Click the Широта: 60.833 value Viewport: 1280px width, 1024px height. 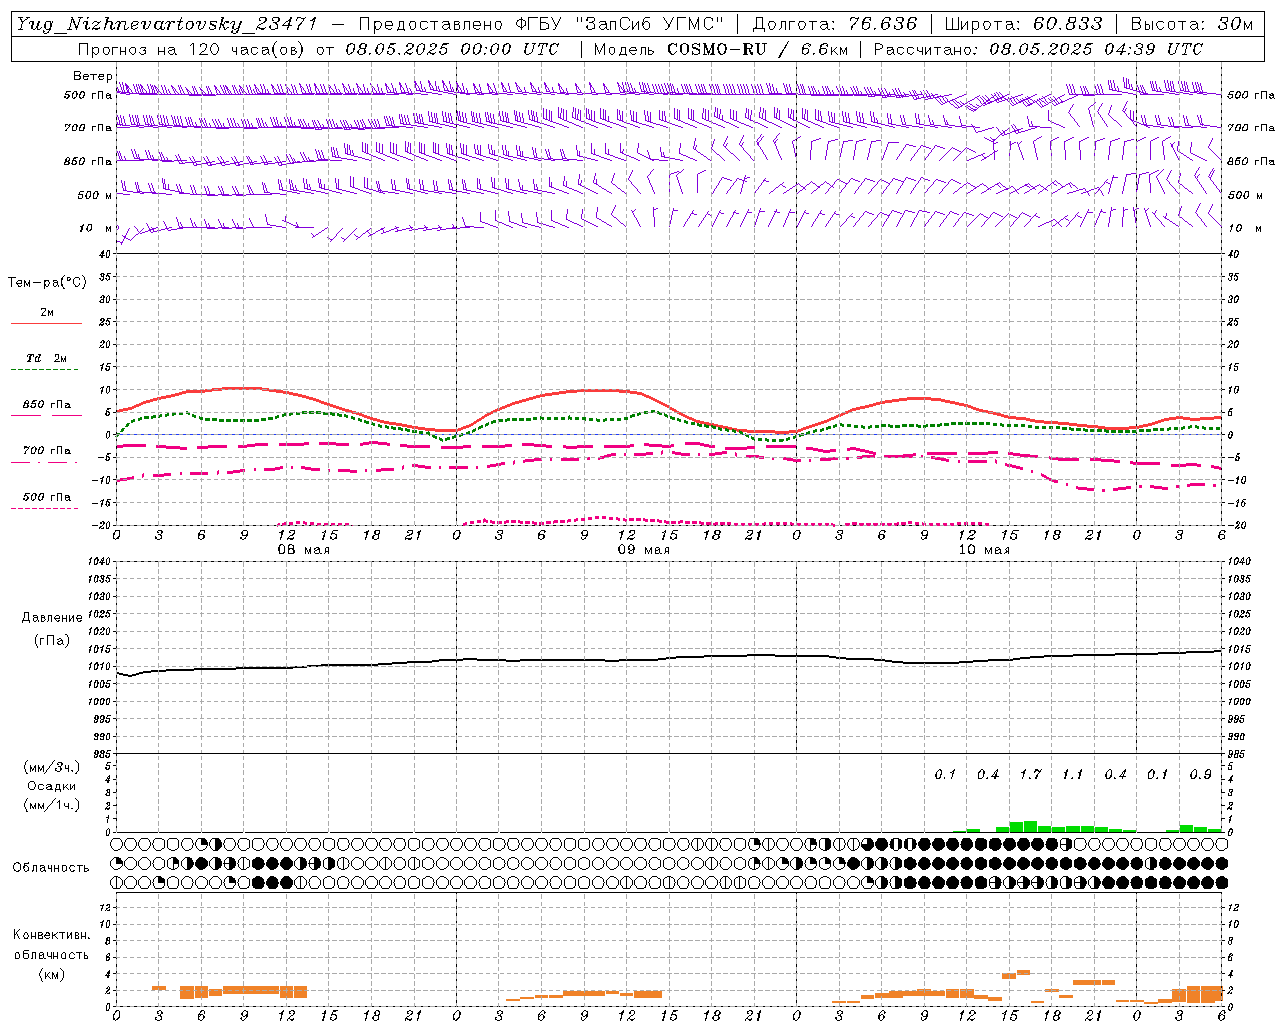(1023, 24)
